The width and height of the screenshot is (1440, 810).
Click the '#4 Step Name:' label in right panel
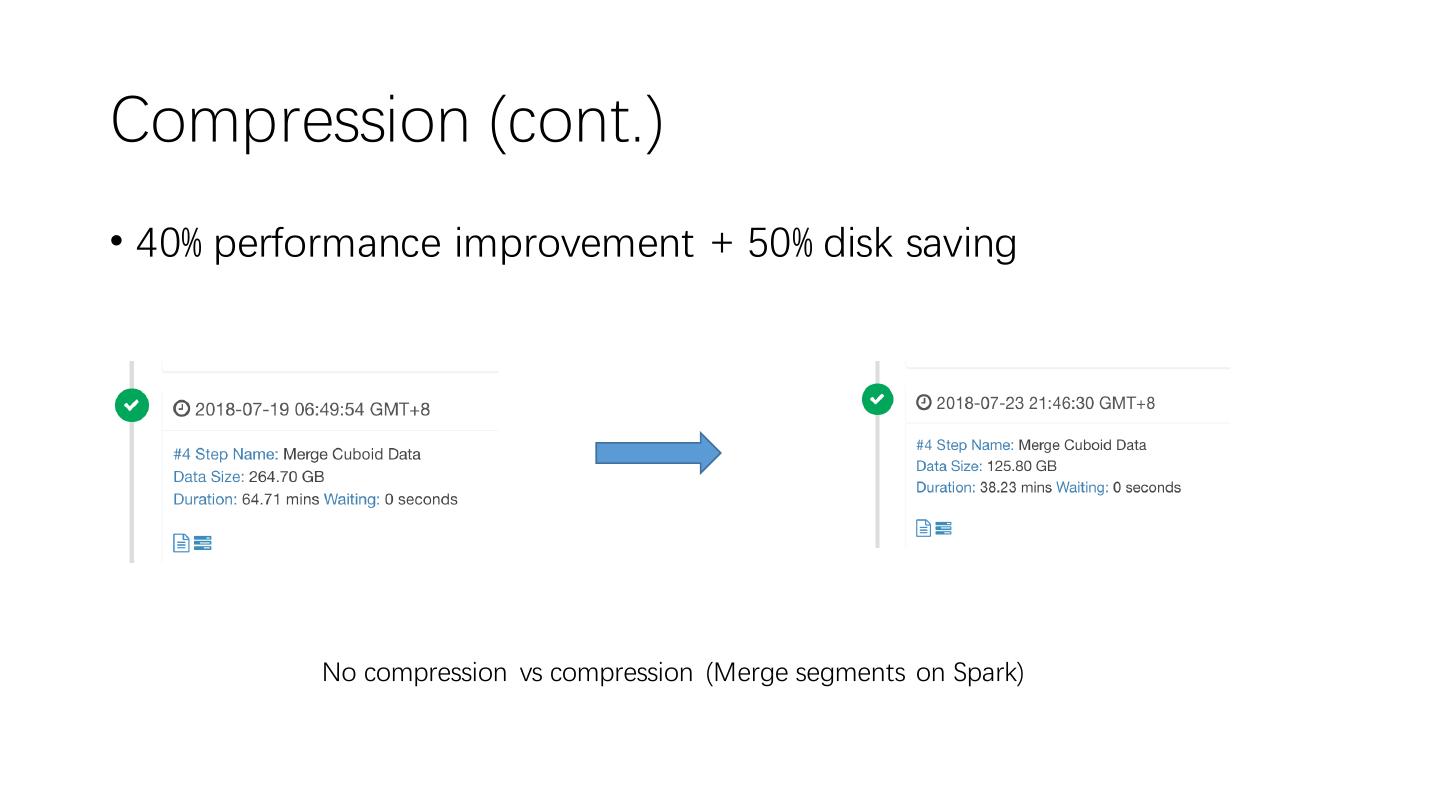(964, 445)
